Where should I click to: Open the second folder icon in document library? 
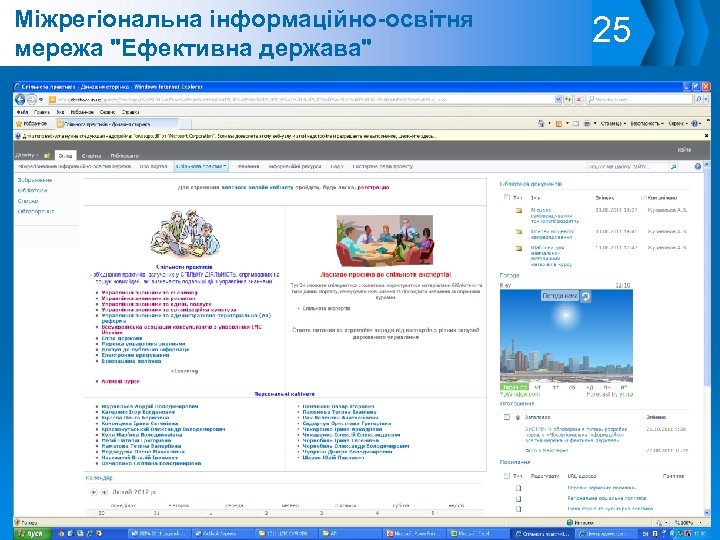click(518, 232)
